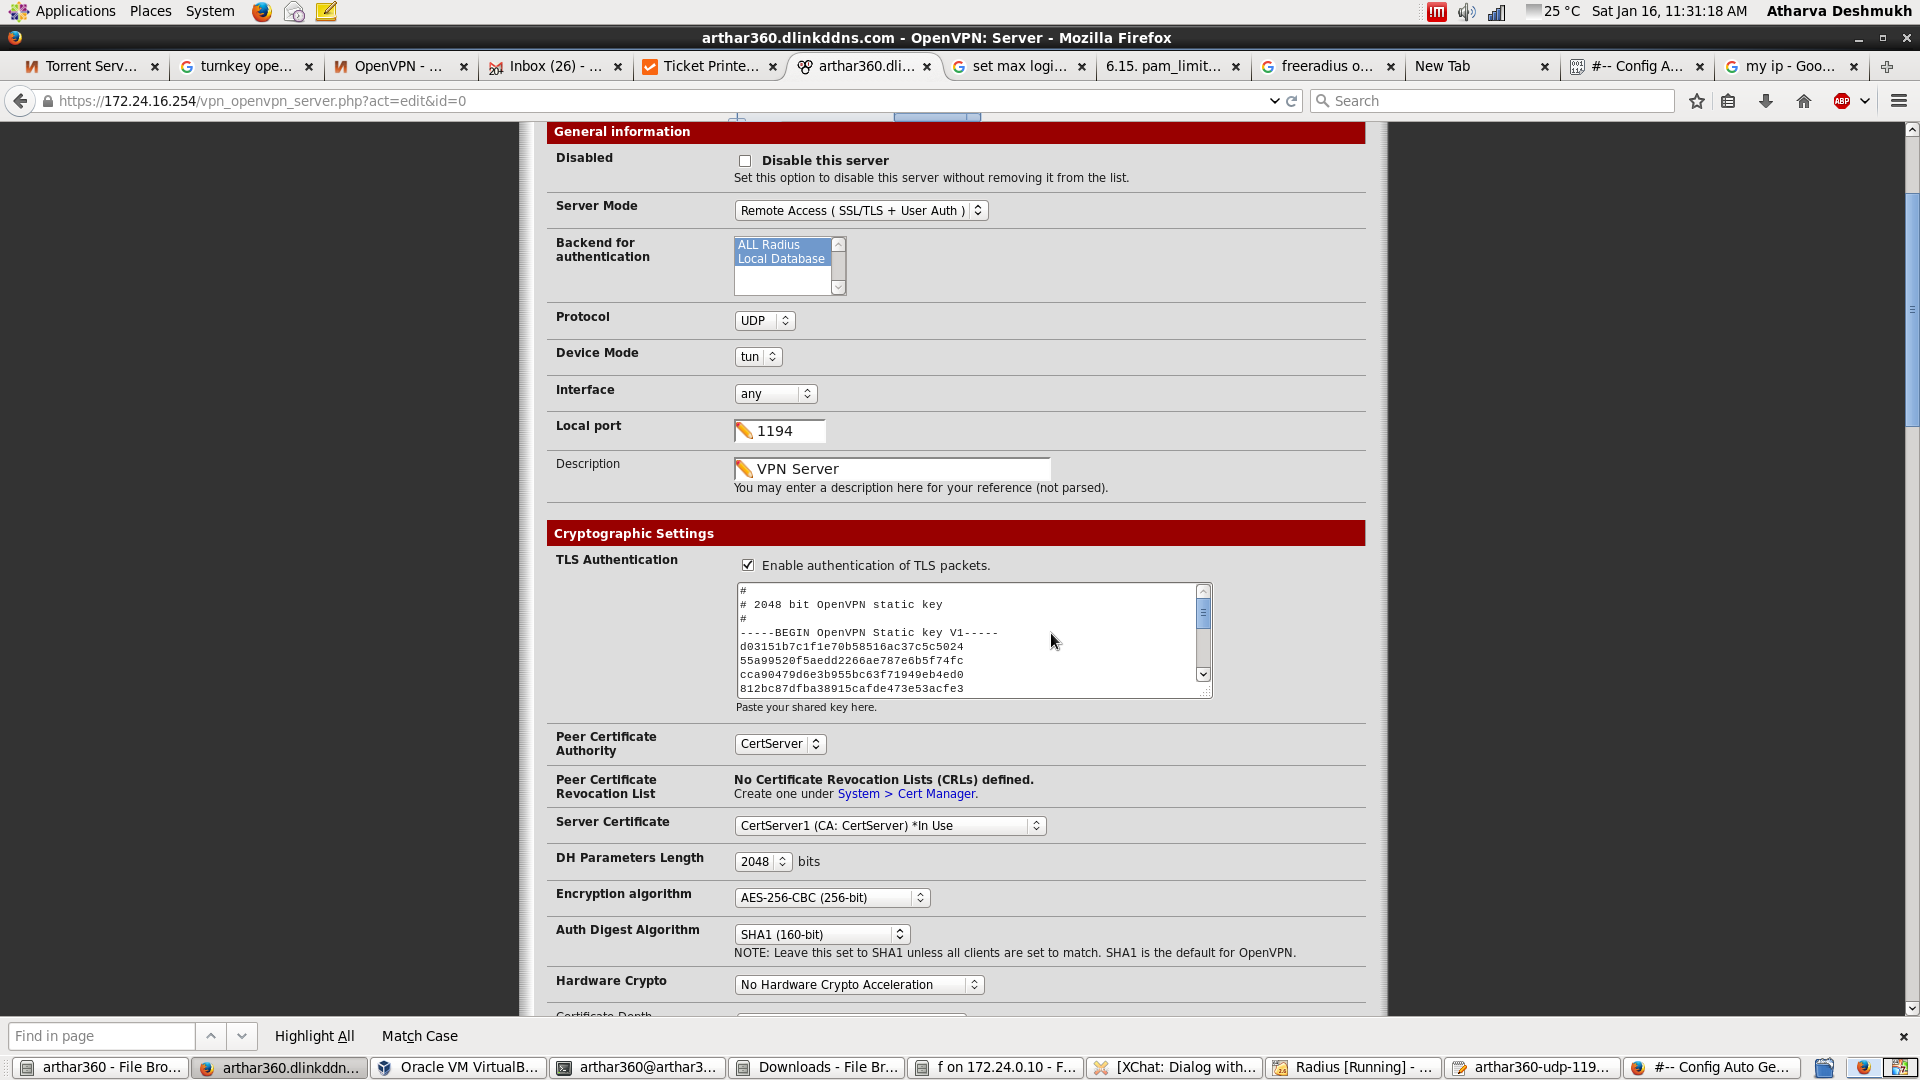
Task: Click the red input method icon in tray
Action: click(1437, 12)
